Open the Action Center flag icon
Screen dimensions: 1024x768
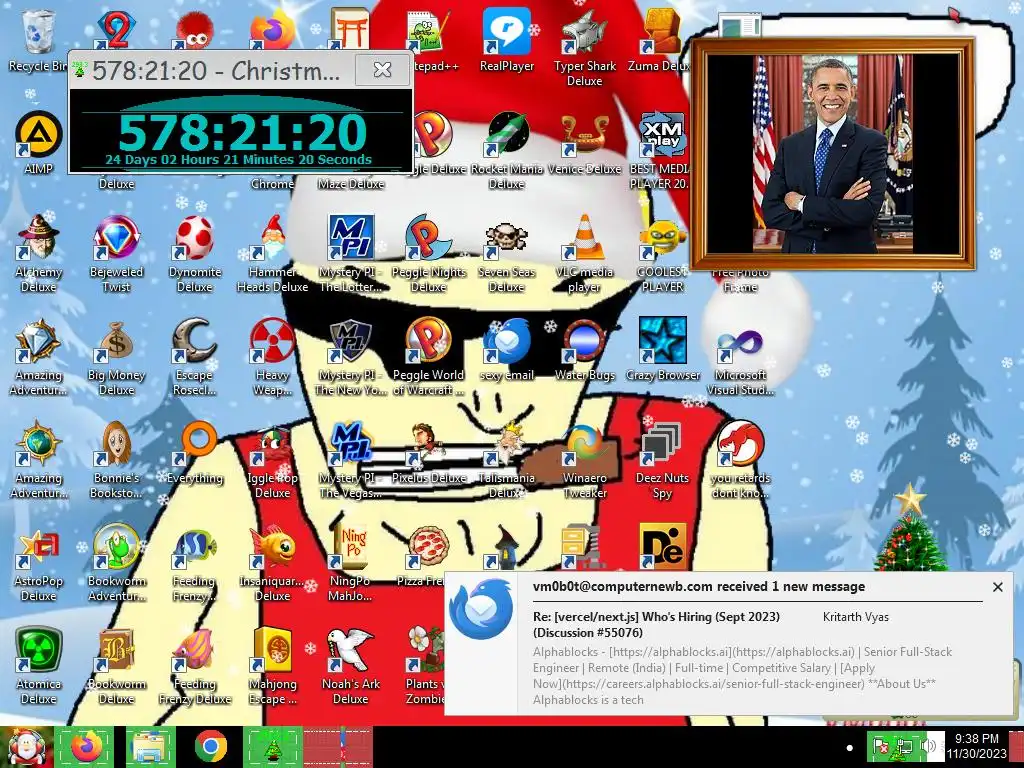coord(881,746)
